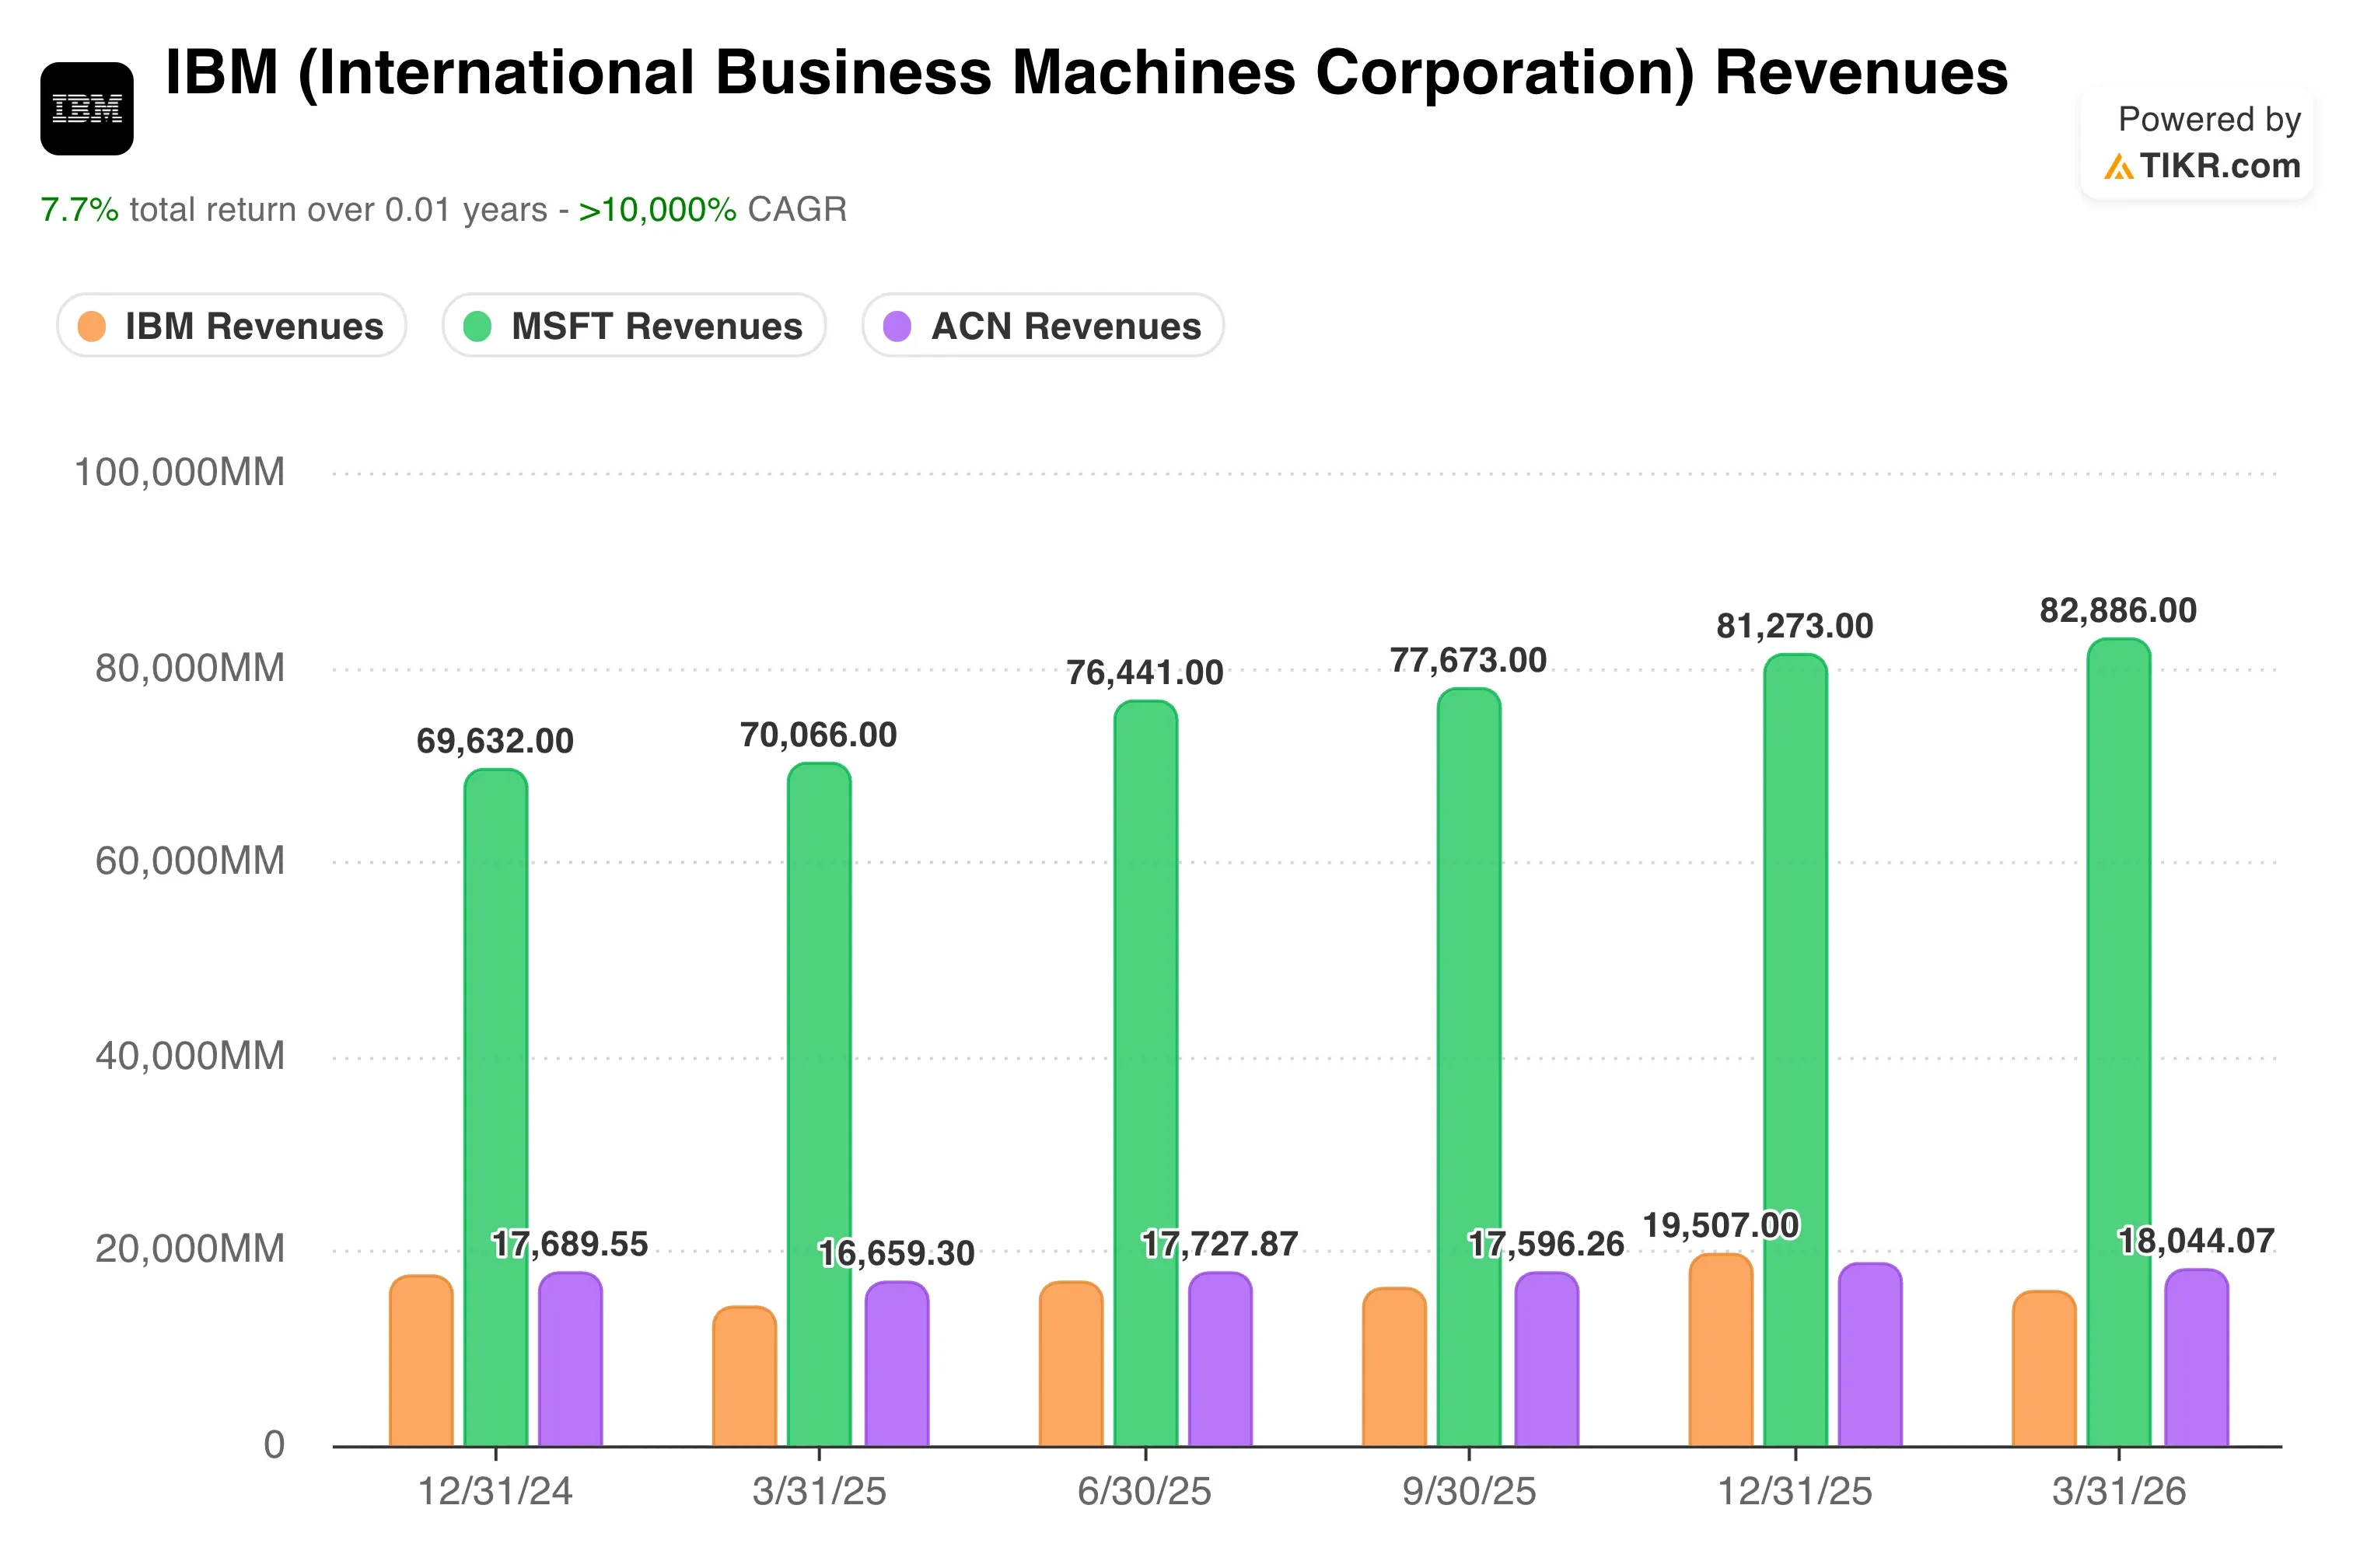Select the purple ACN bar for 3/31/26
2353x1568 pixels.
(x=2197, y=1358)
